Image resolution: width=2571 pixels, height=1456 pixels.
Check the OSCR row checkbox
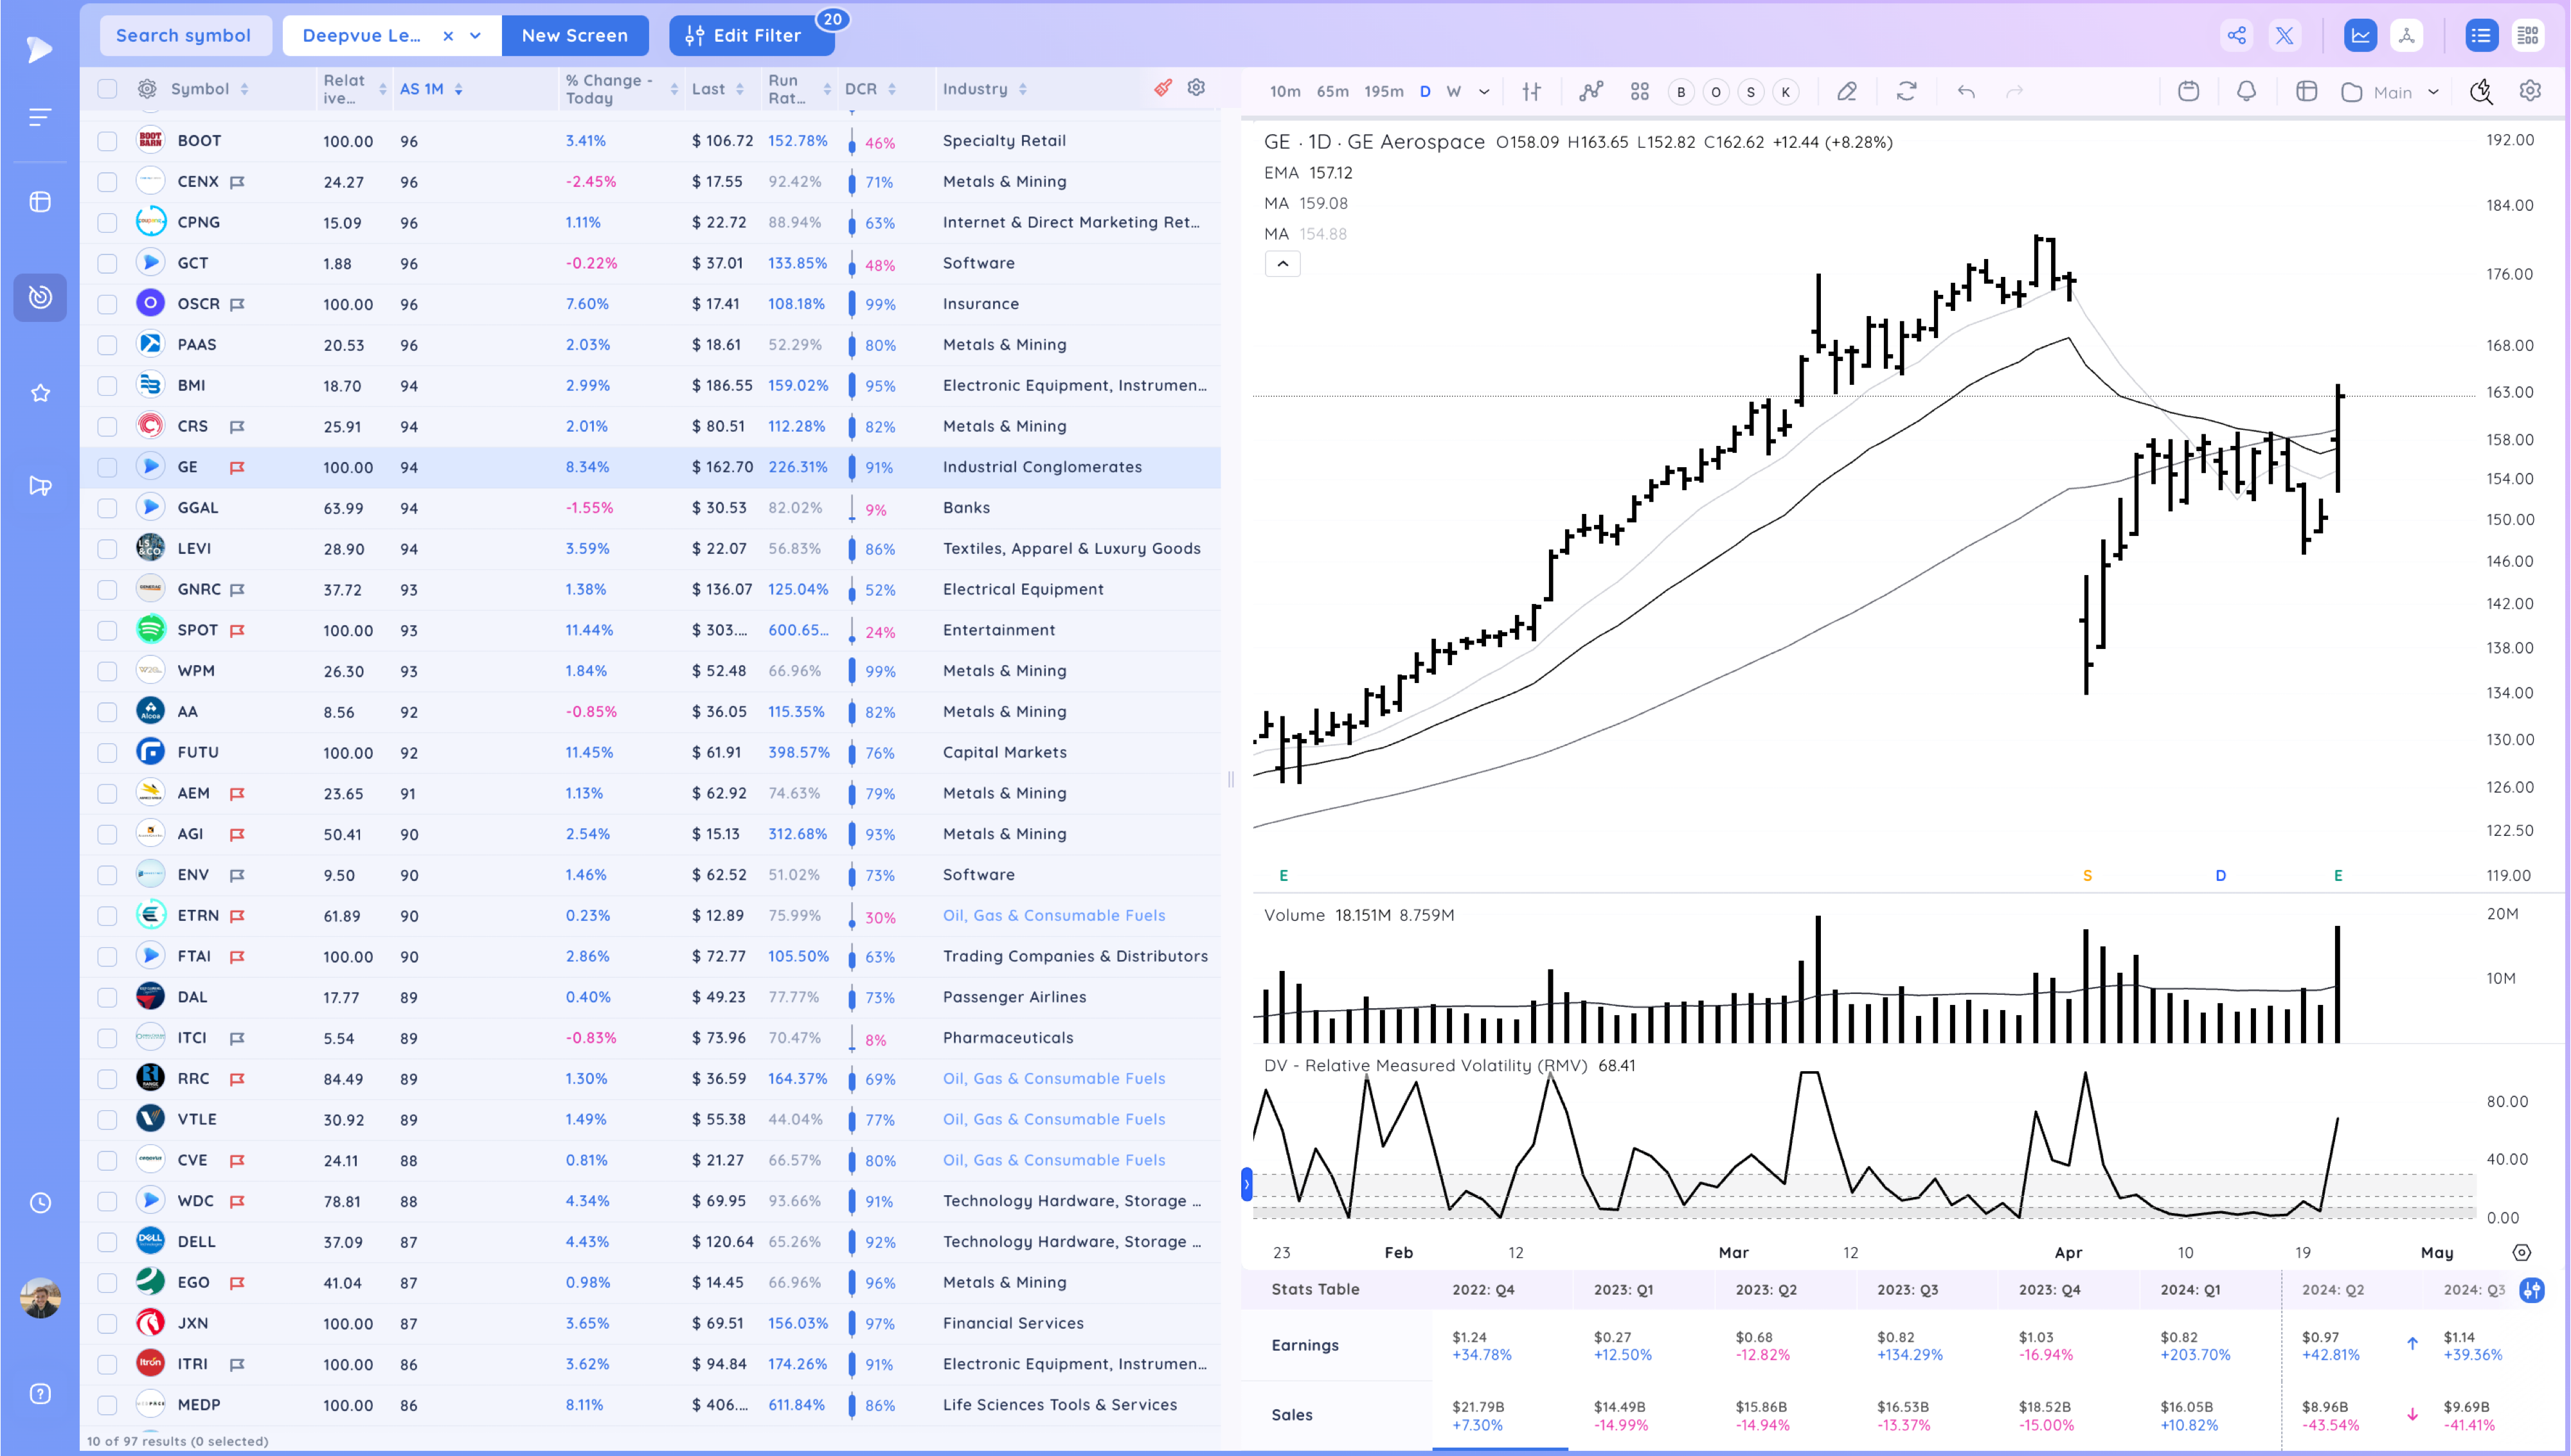point(107,304)
